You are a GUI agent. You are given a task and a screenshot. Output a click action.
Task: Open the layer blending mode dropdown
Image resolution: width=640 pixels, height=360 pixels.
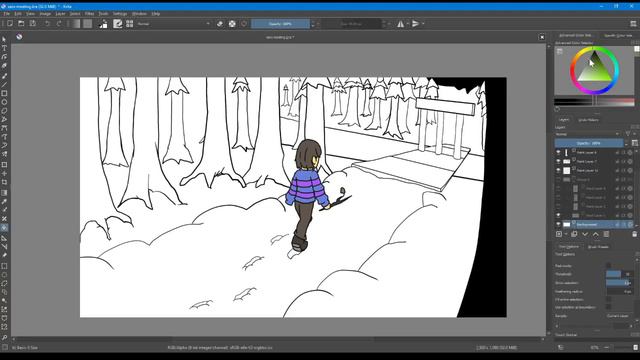tap(587, 134)
